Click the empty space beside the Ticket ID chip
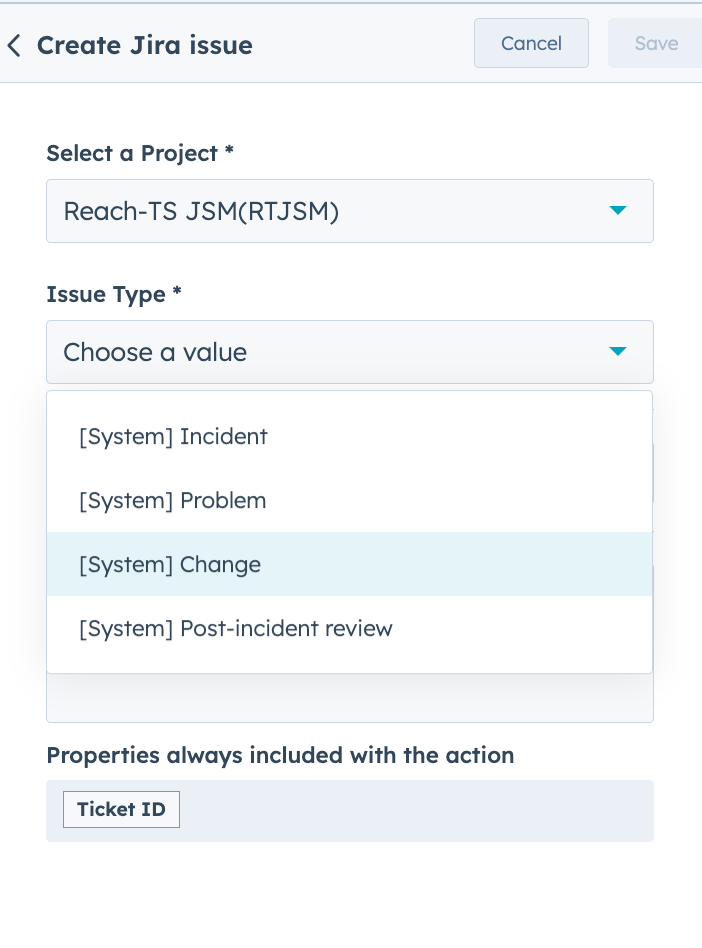This screenshot has width=702, height=948. 416,811
